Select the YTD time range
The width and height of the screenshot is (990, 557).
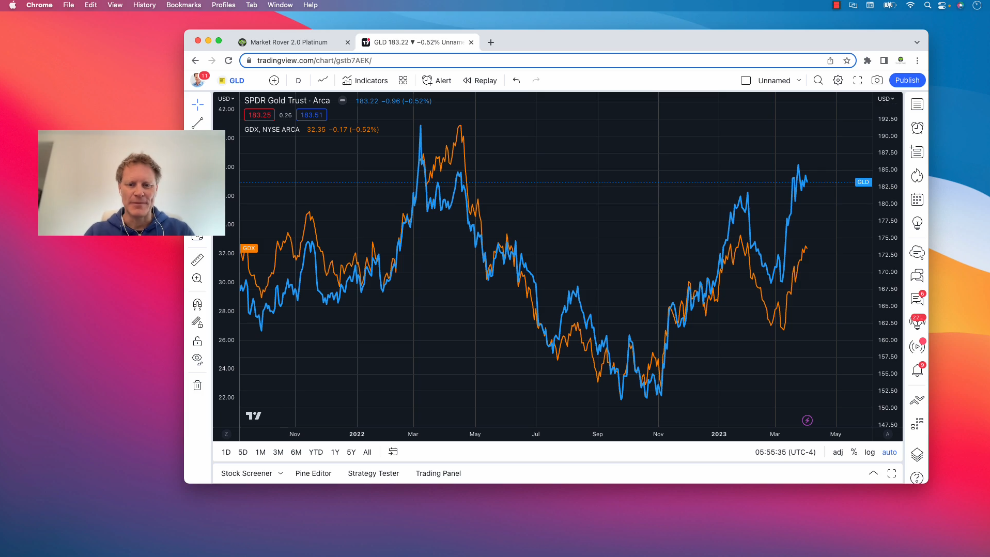(x=315, y=452)
